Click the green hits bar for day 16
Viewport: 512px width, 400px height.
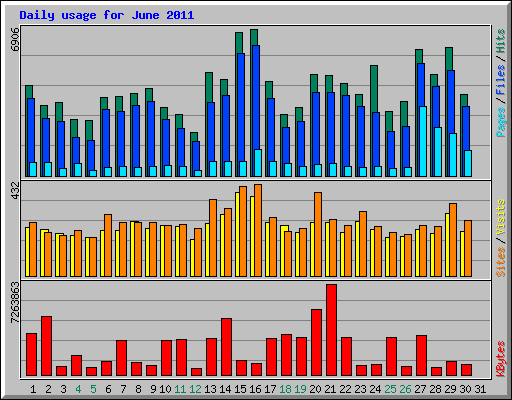point(254,37)
